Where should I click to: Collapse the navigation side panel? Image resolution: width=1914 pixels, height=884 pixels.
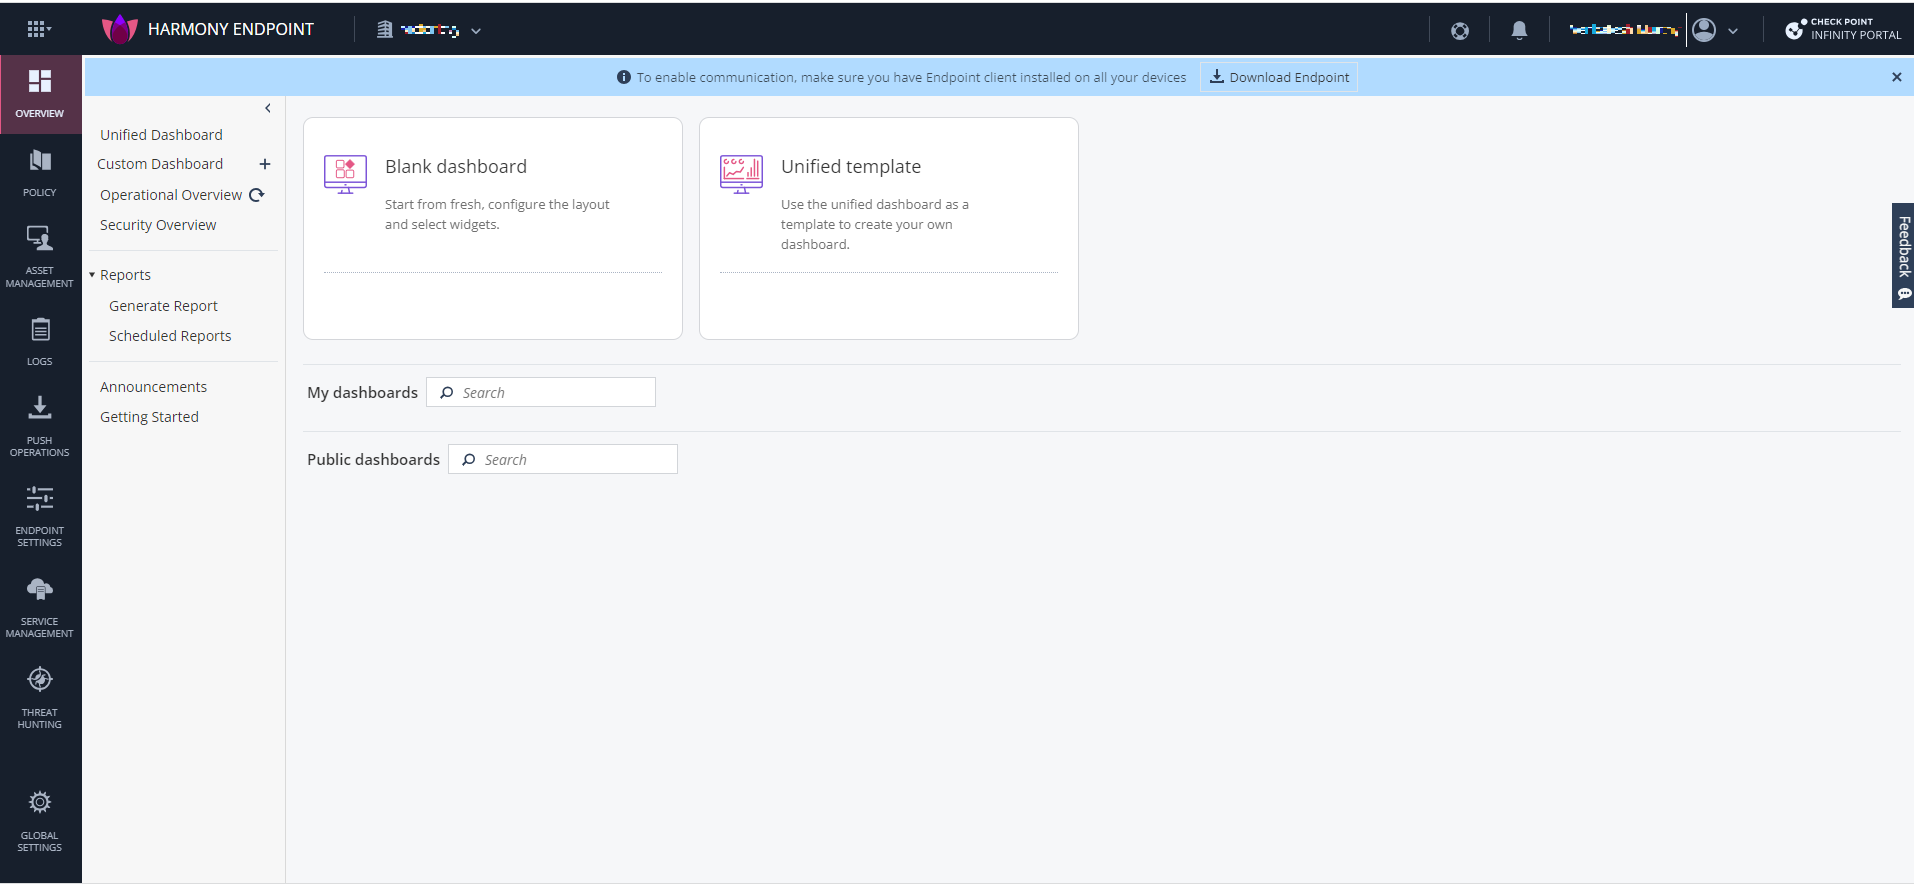click(268, 108)
